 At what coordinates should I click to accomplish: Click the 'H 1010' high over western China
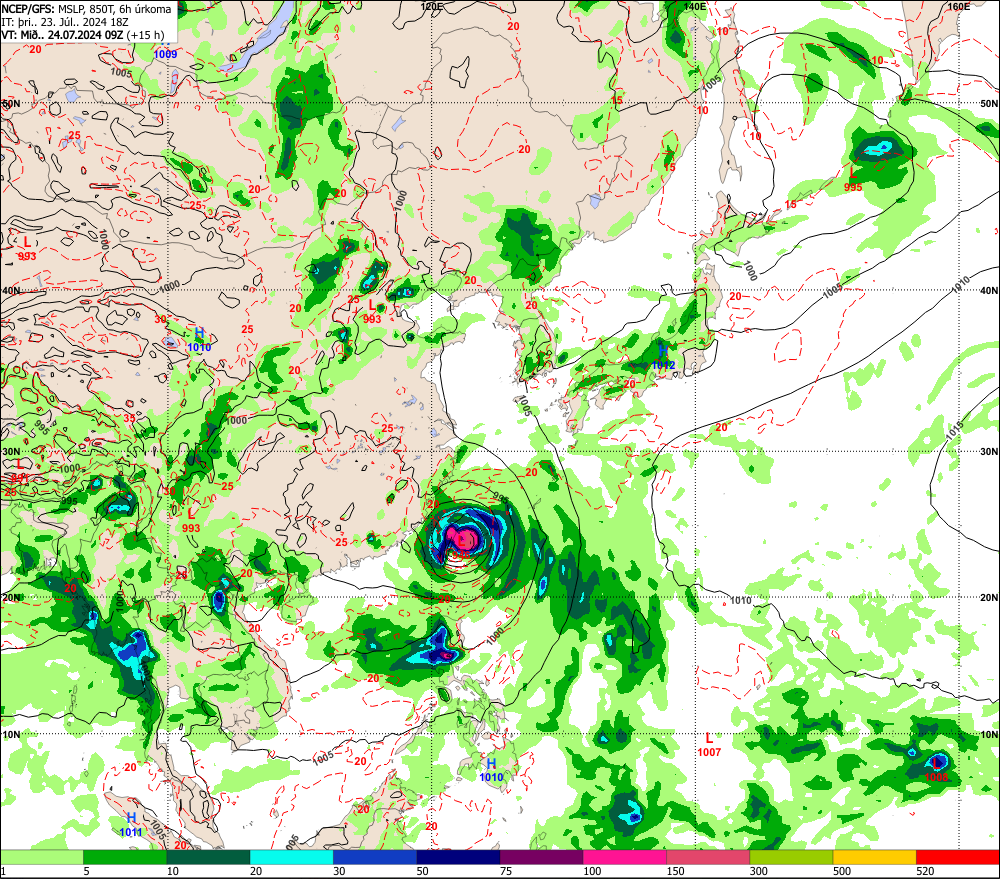point(199,340)
